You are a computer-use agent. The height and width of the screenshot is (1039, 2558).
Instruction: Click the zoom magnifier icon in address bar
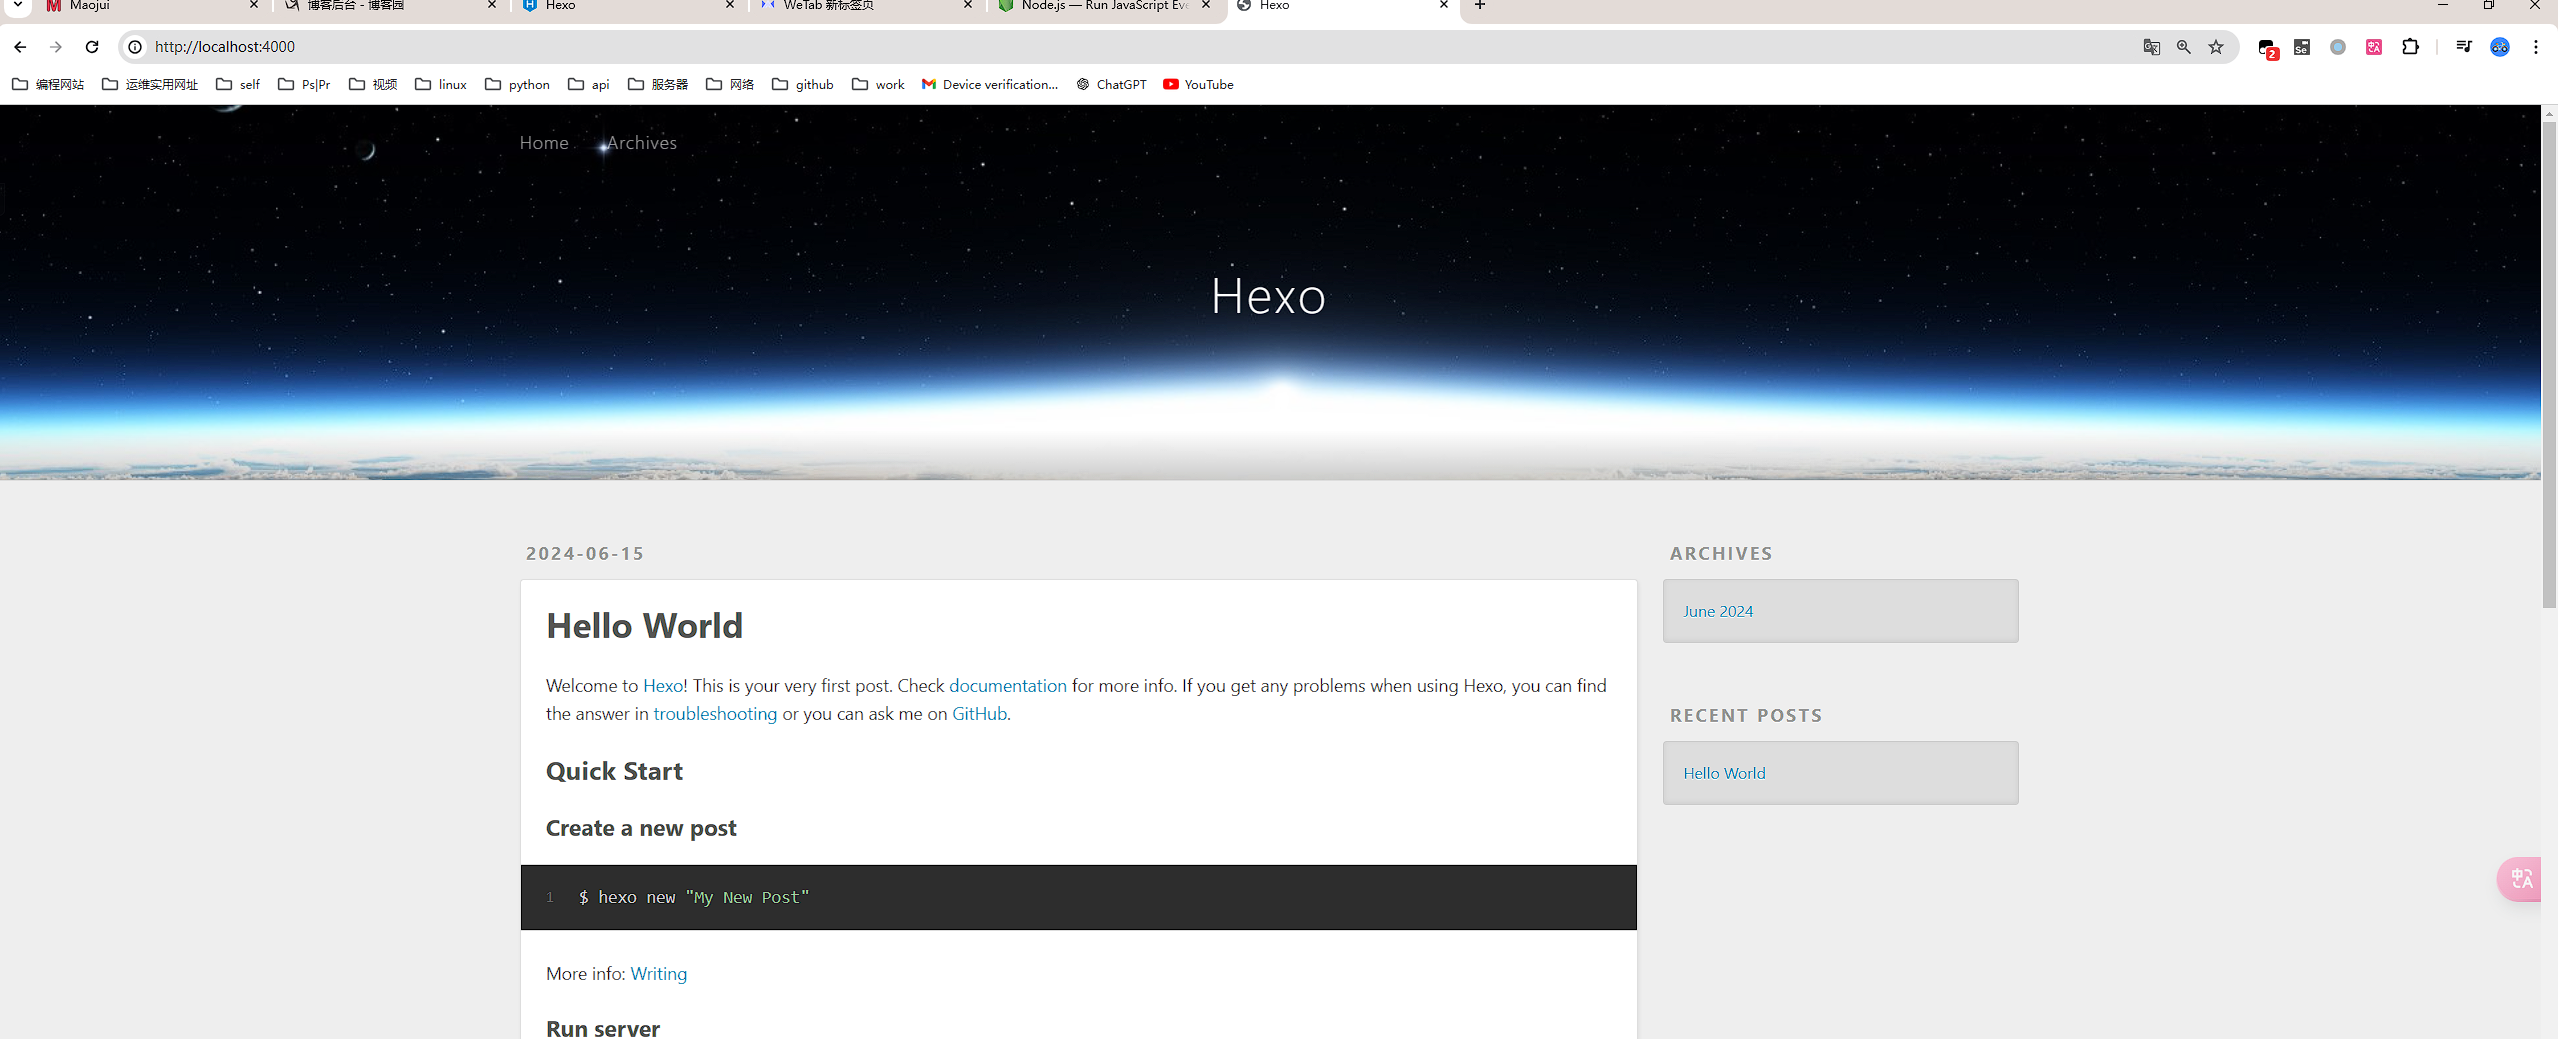point(2184,47)
